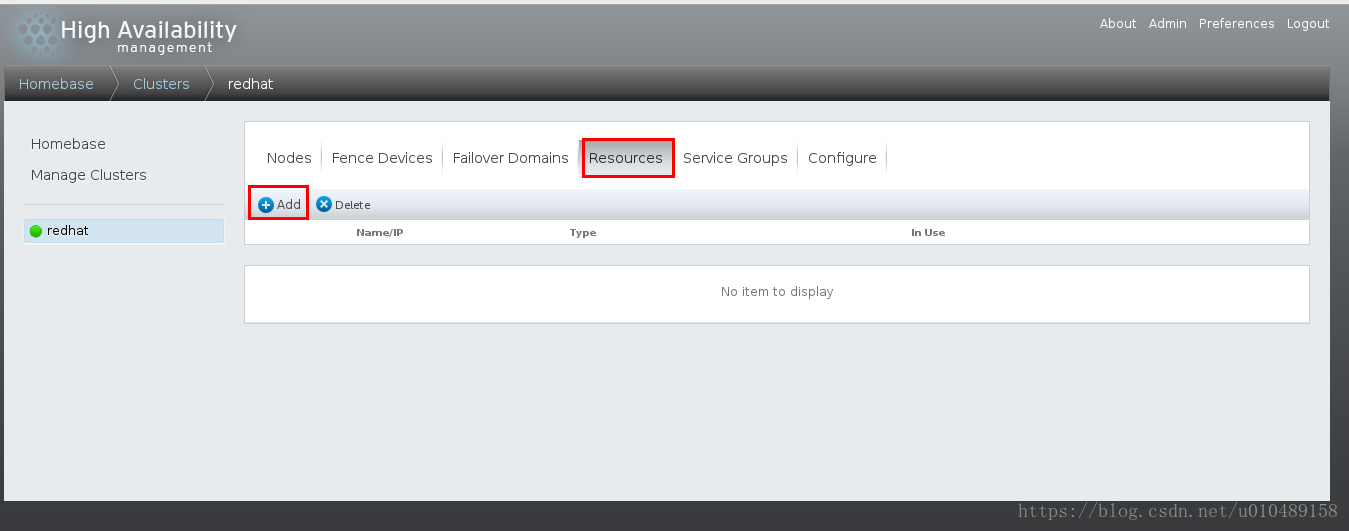Click the blue plus Add icon

click(x=266, y=205)
